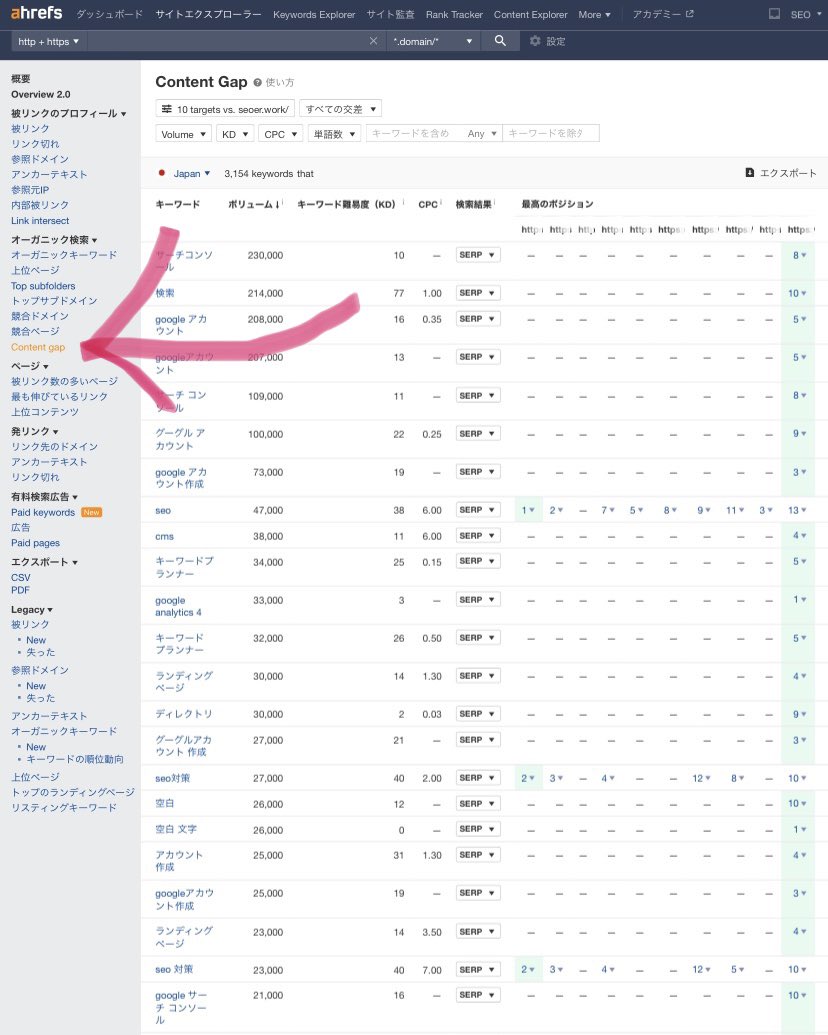Click the targets filter sliders icon

(167, 109)
